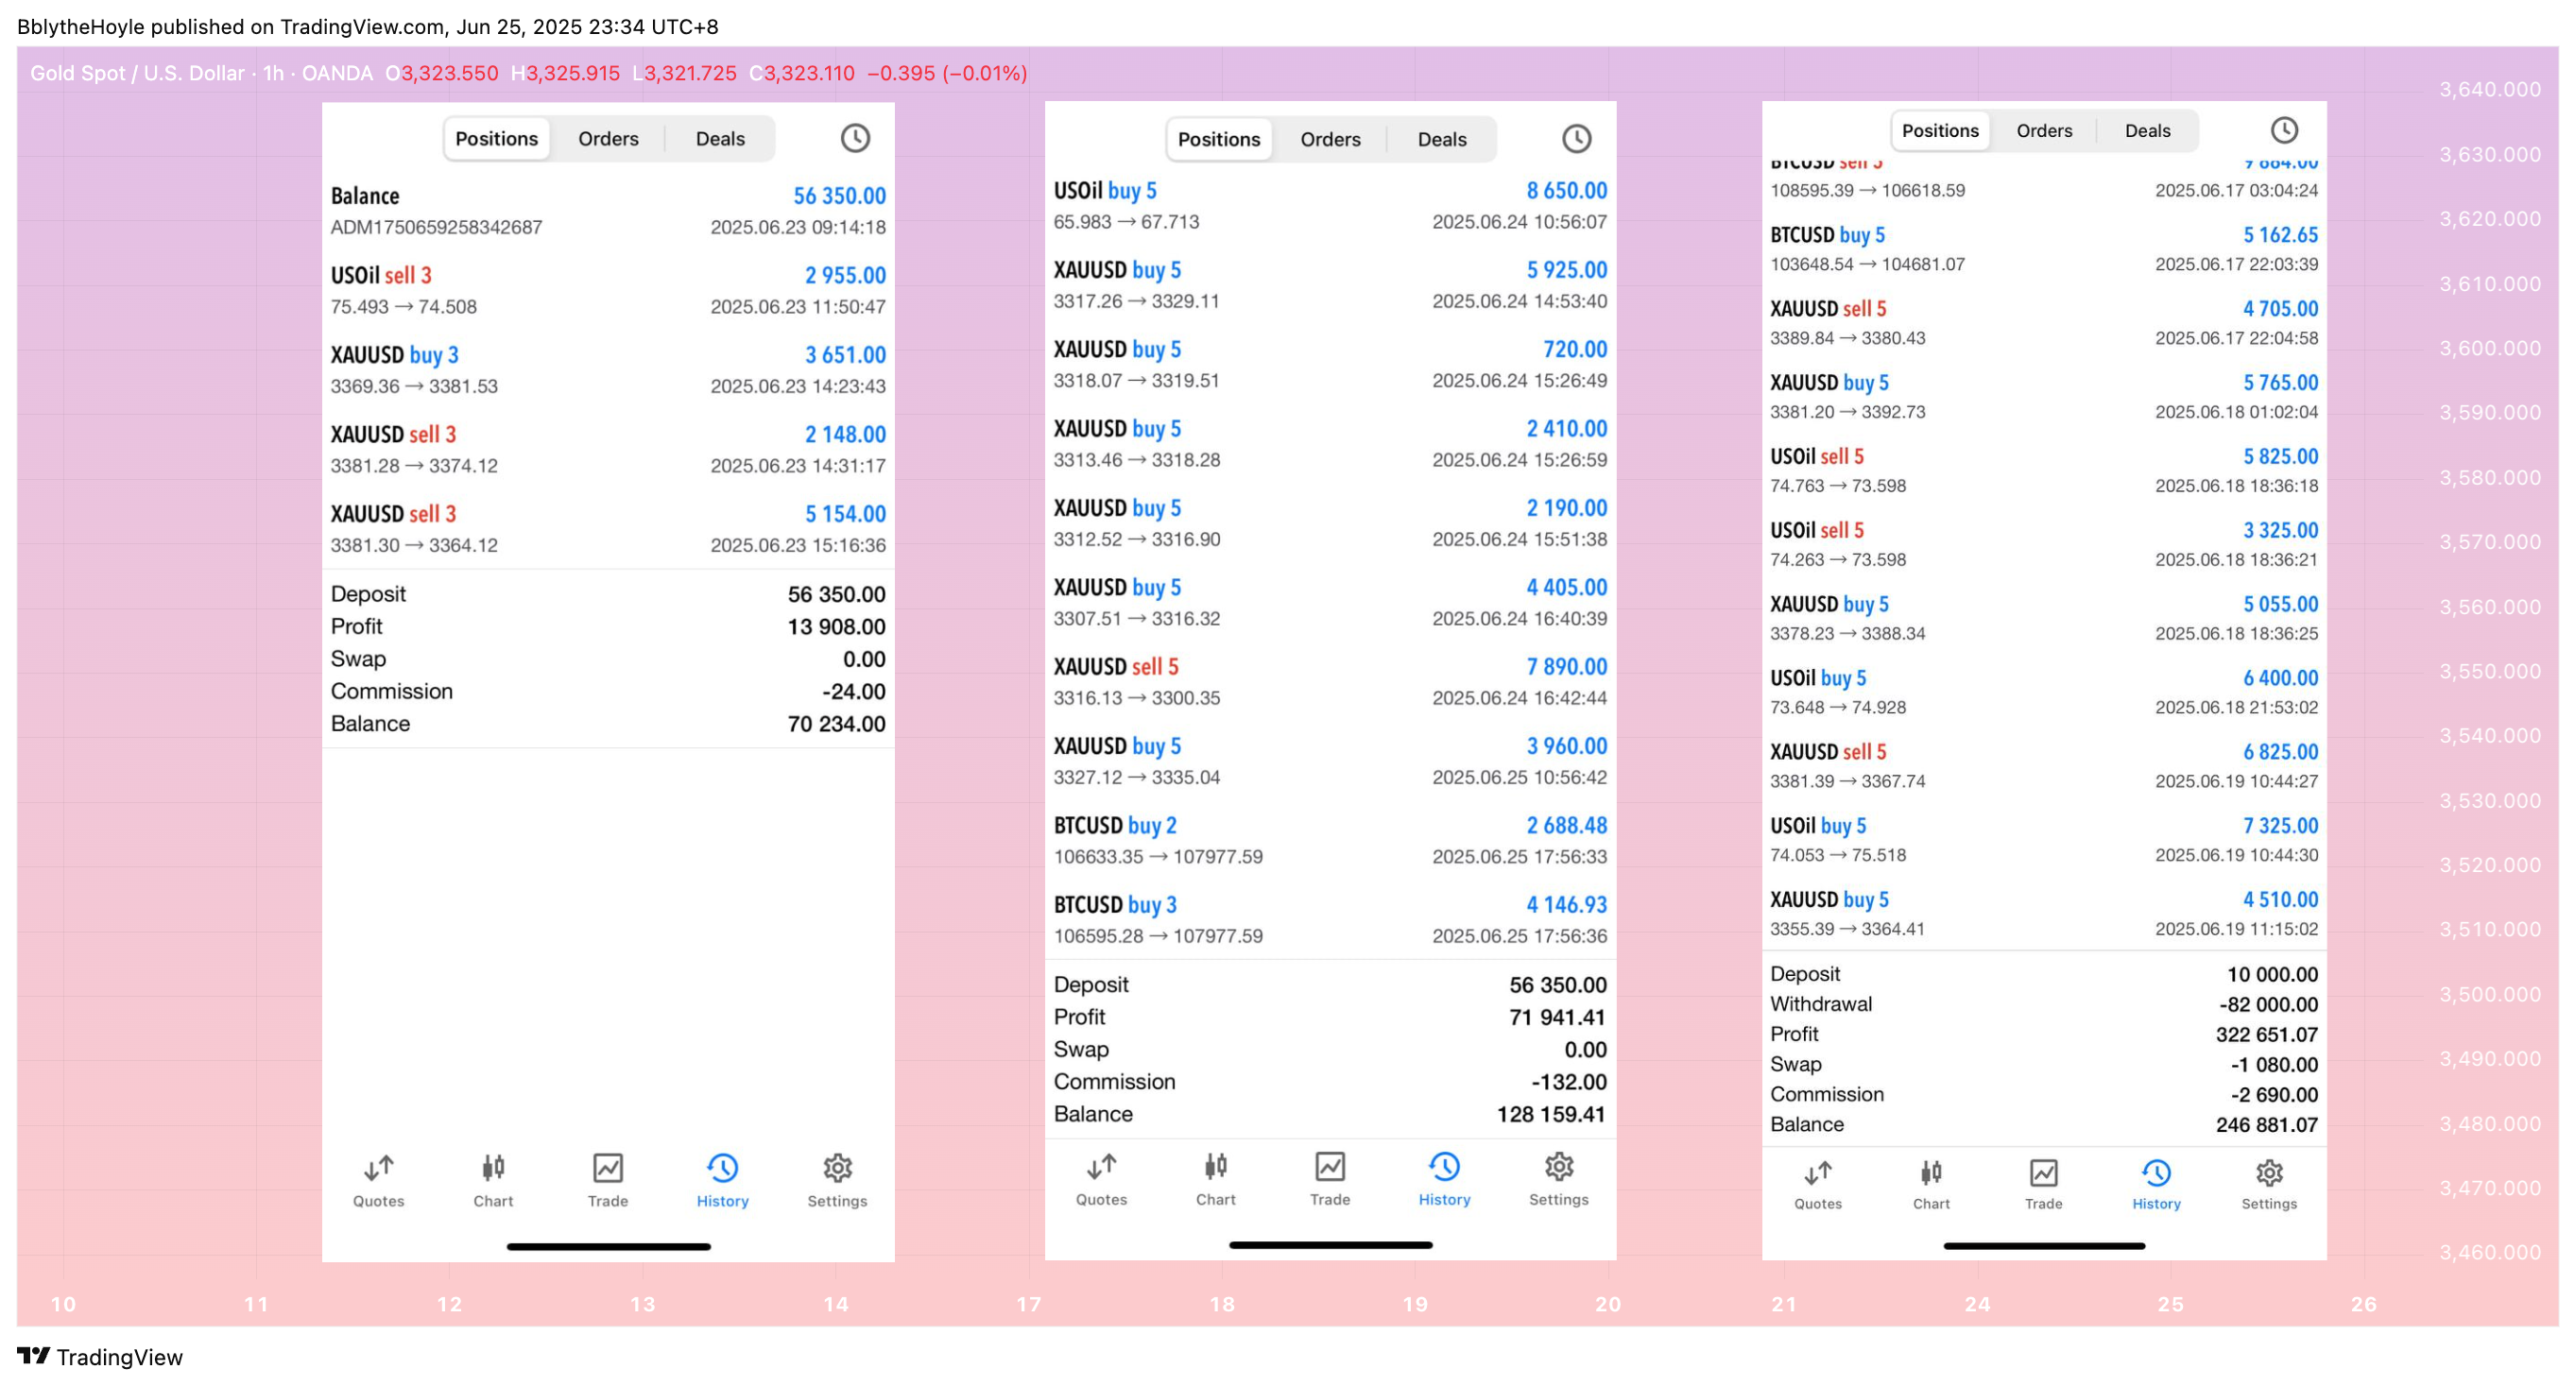Screen dimensions: 2576x1386
Task: Open XAUUSD buy 5 row 4 510.00
Action: (x=2044, y=914)
